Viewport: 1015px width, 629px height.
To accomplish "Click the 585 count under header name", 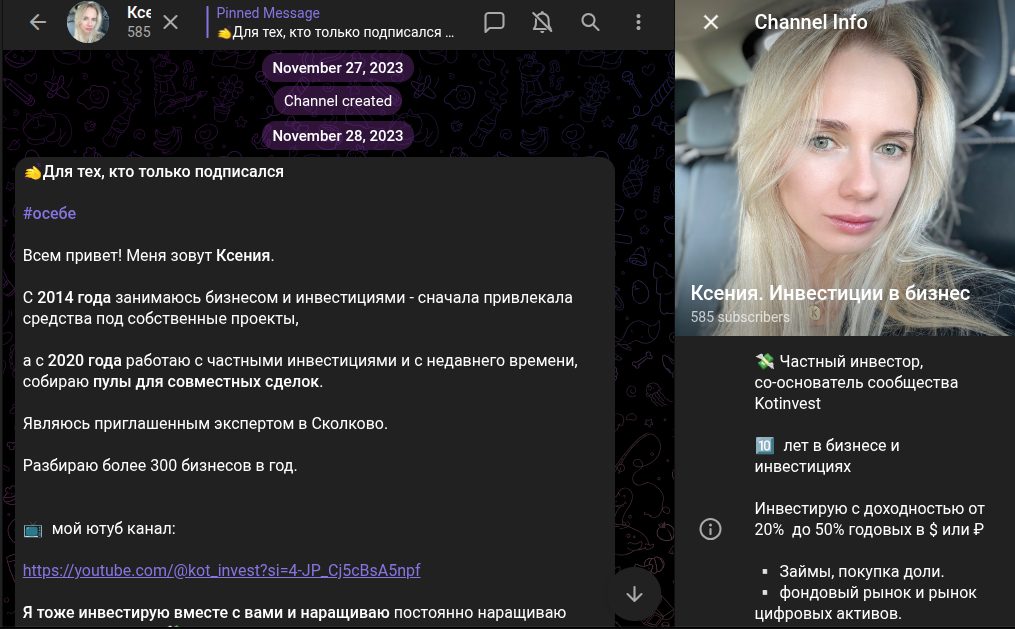I will pyautogui.click(x=139, y=32).
